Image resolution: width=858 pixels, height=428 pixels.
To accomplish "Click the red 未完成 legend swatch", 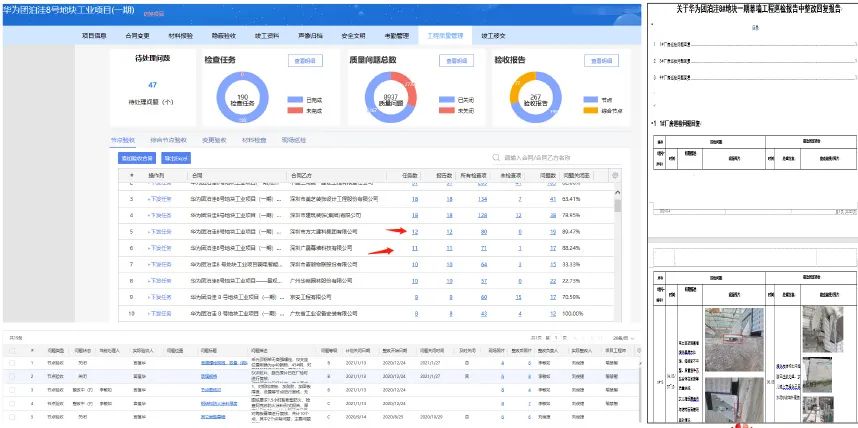I will 291,109.
